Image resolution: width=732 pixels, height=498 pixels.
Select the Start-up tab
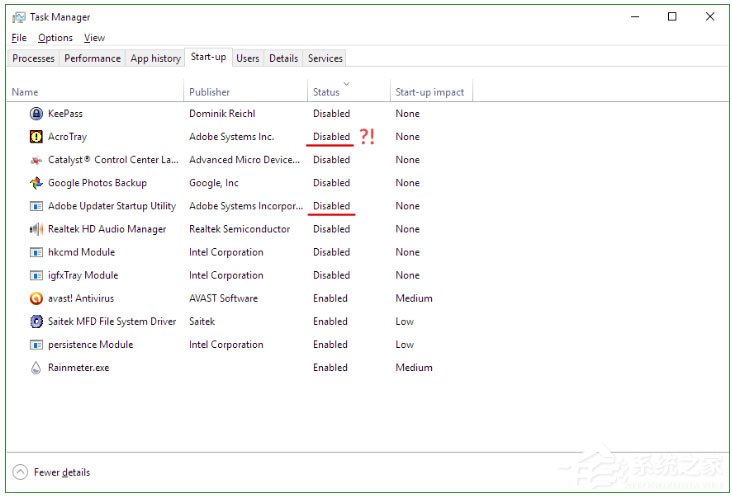tap(208, 57)
